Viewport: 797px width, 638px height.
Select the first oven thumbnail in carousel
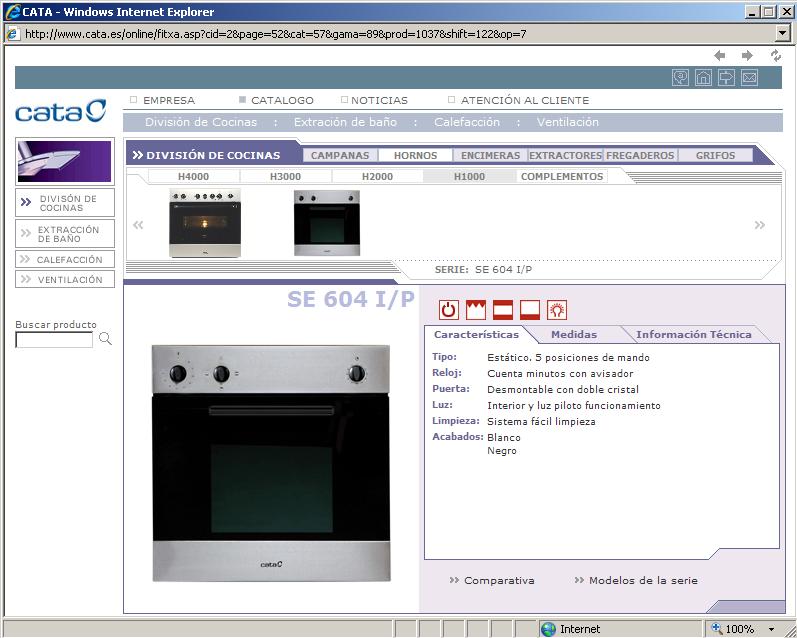click(205, 223)
